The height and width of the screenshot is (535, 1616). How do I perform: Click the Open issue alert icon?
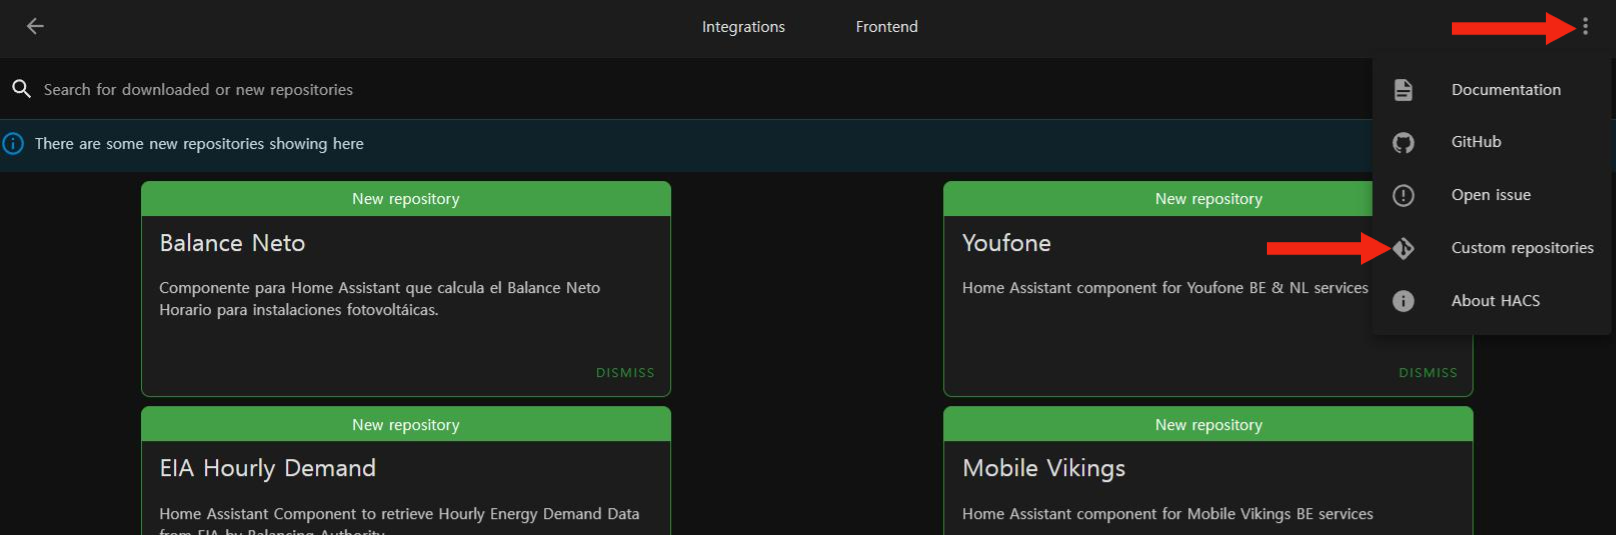pyautogui.click(x=1403, y=196)
